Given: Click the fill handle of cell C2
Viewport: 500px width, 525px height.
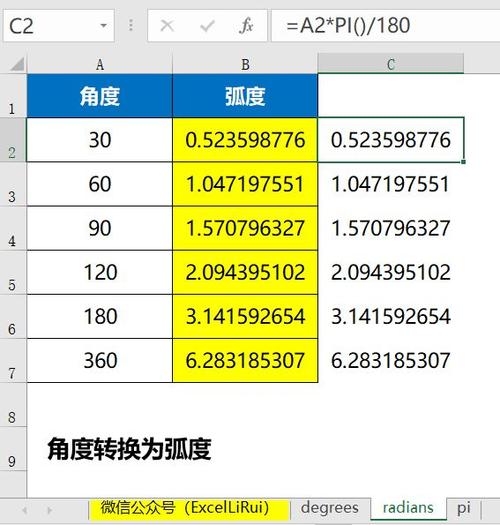Looking at the screenshot, I should click(463, 162).
